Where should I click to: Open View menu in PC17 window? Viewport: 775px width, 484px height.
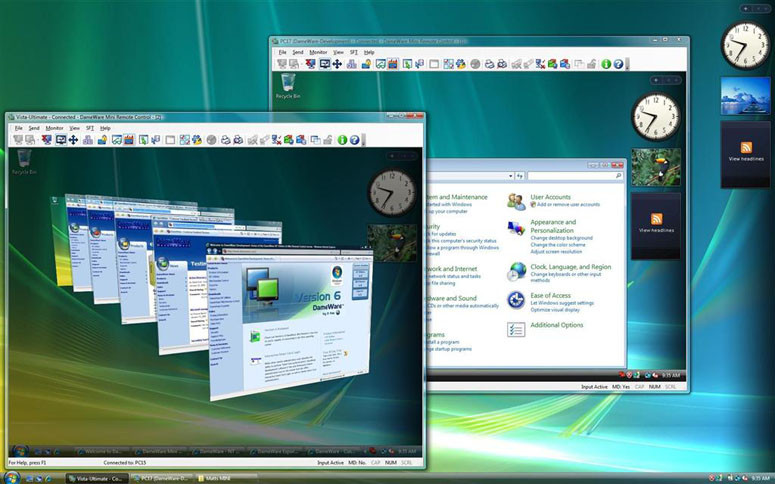pos(338,52)
